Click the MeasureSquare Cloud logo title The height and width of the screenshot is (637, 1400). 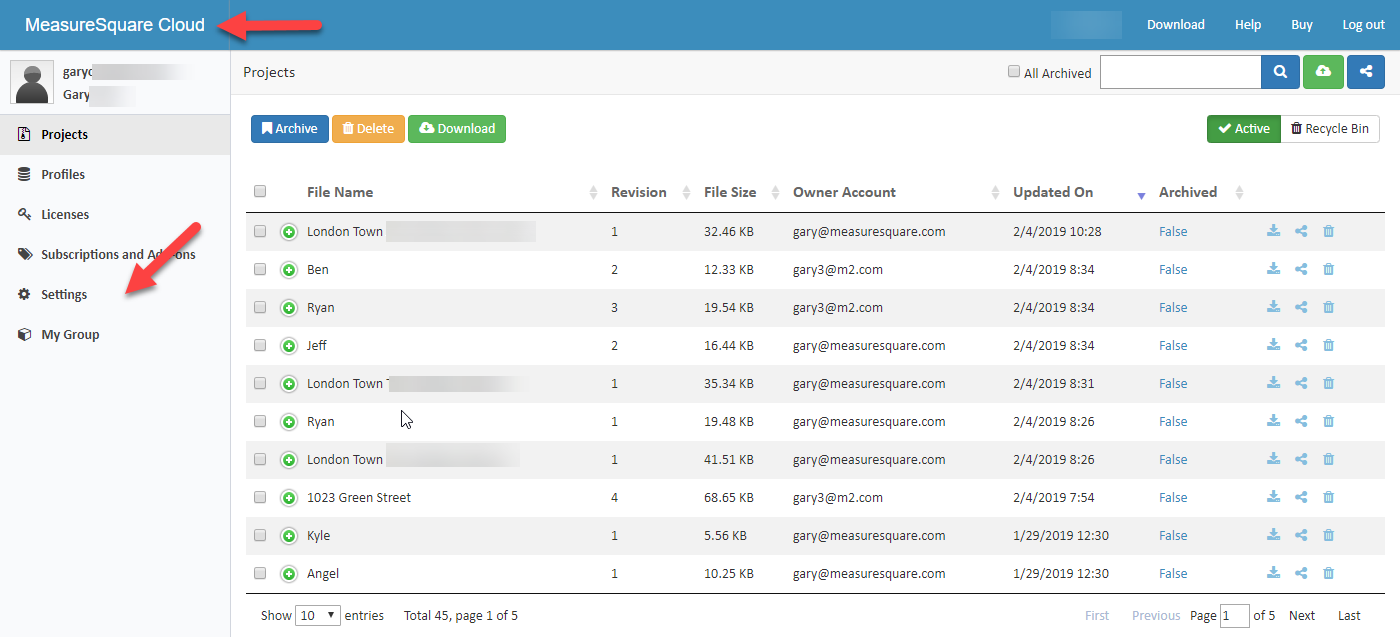(115, 25)
